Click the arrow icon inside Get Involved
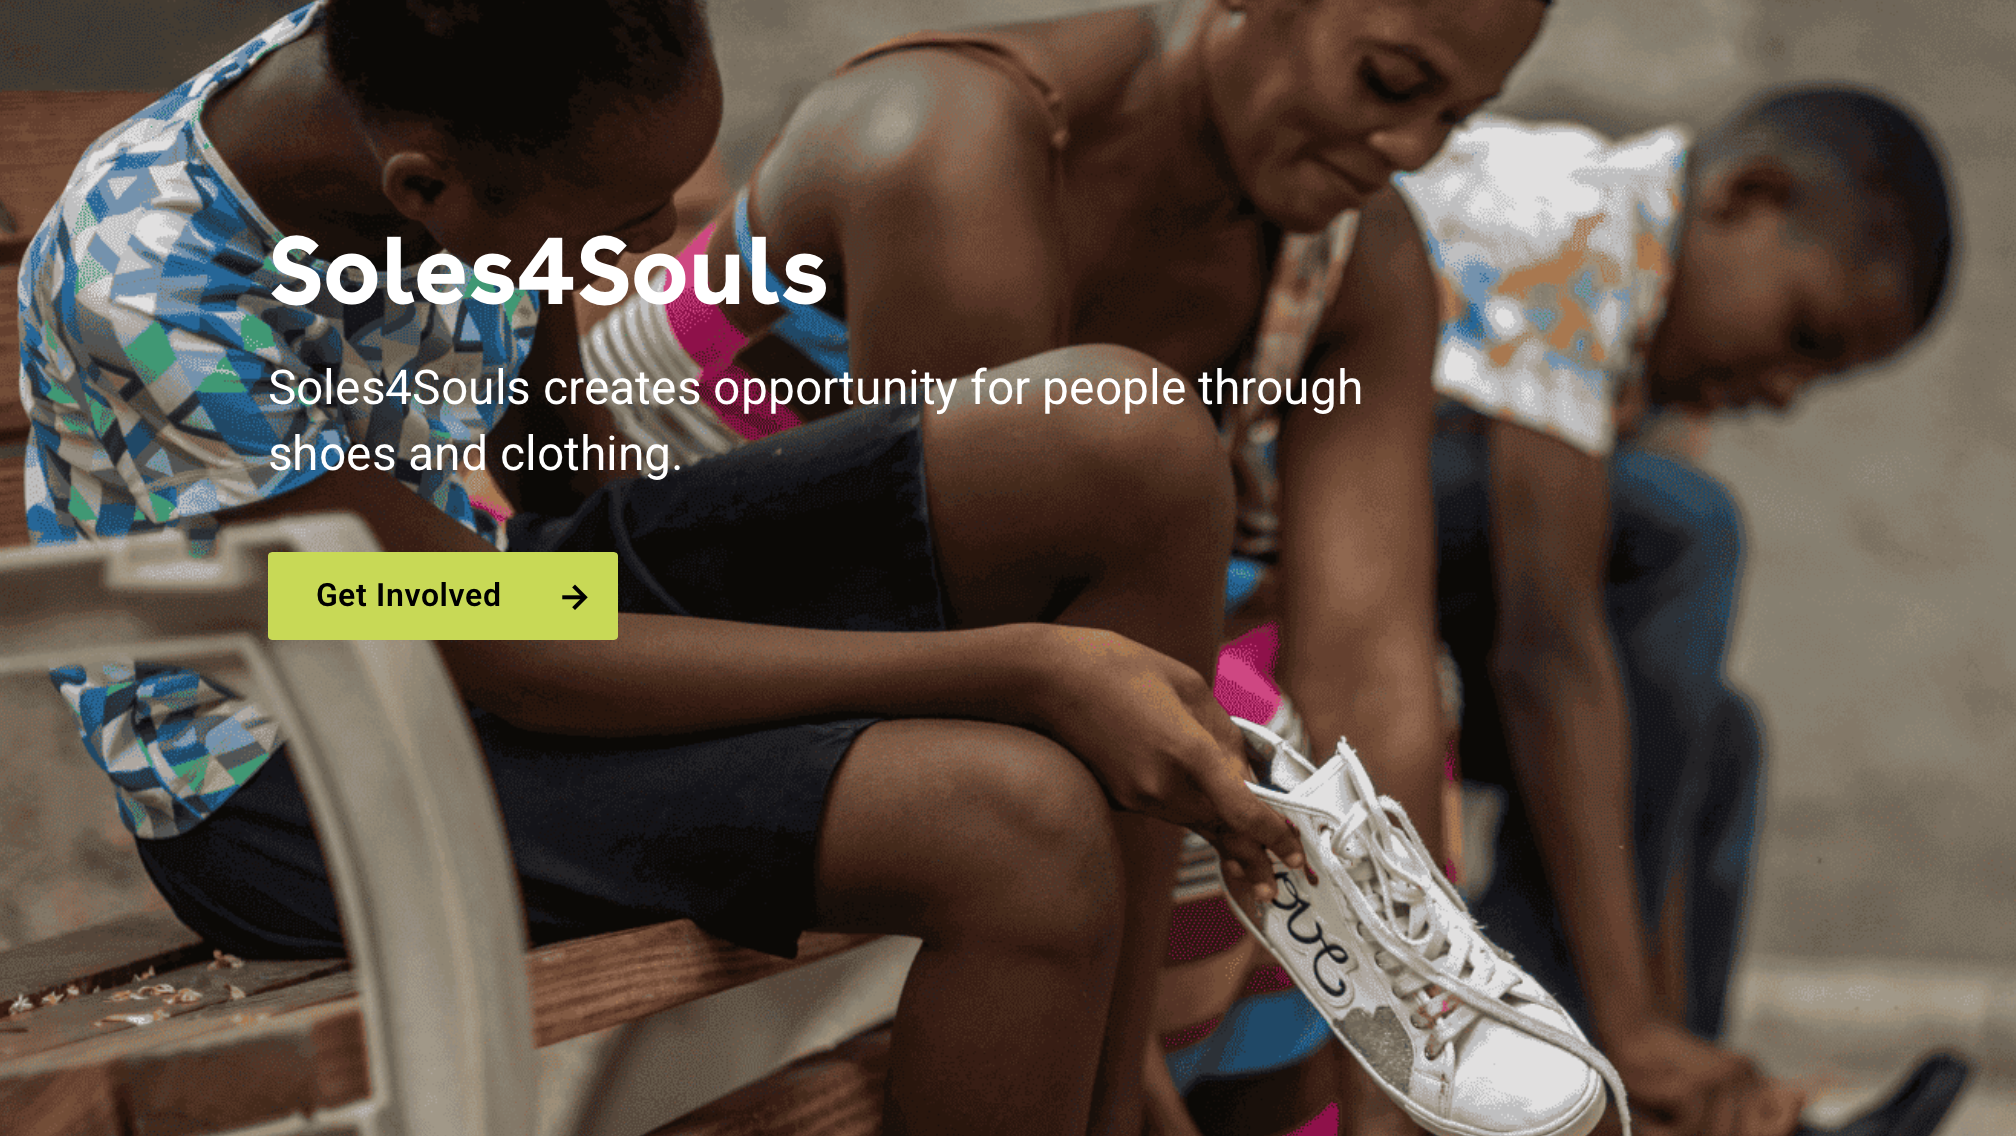 pyautogui.click(x=575, y=597)
